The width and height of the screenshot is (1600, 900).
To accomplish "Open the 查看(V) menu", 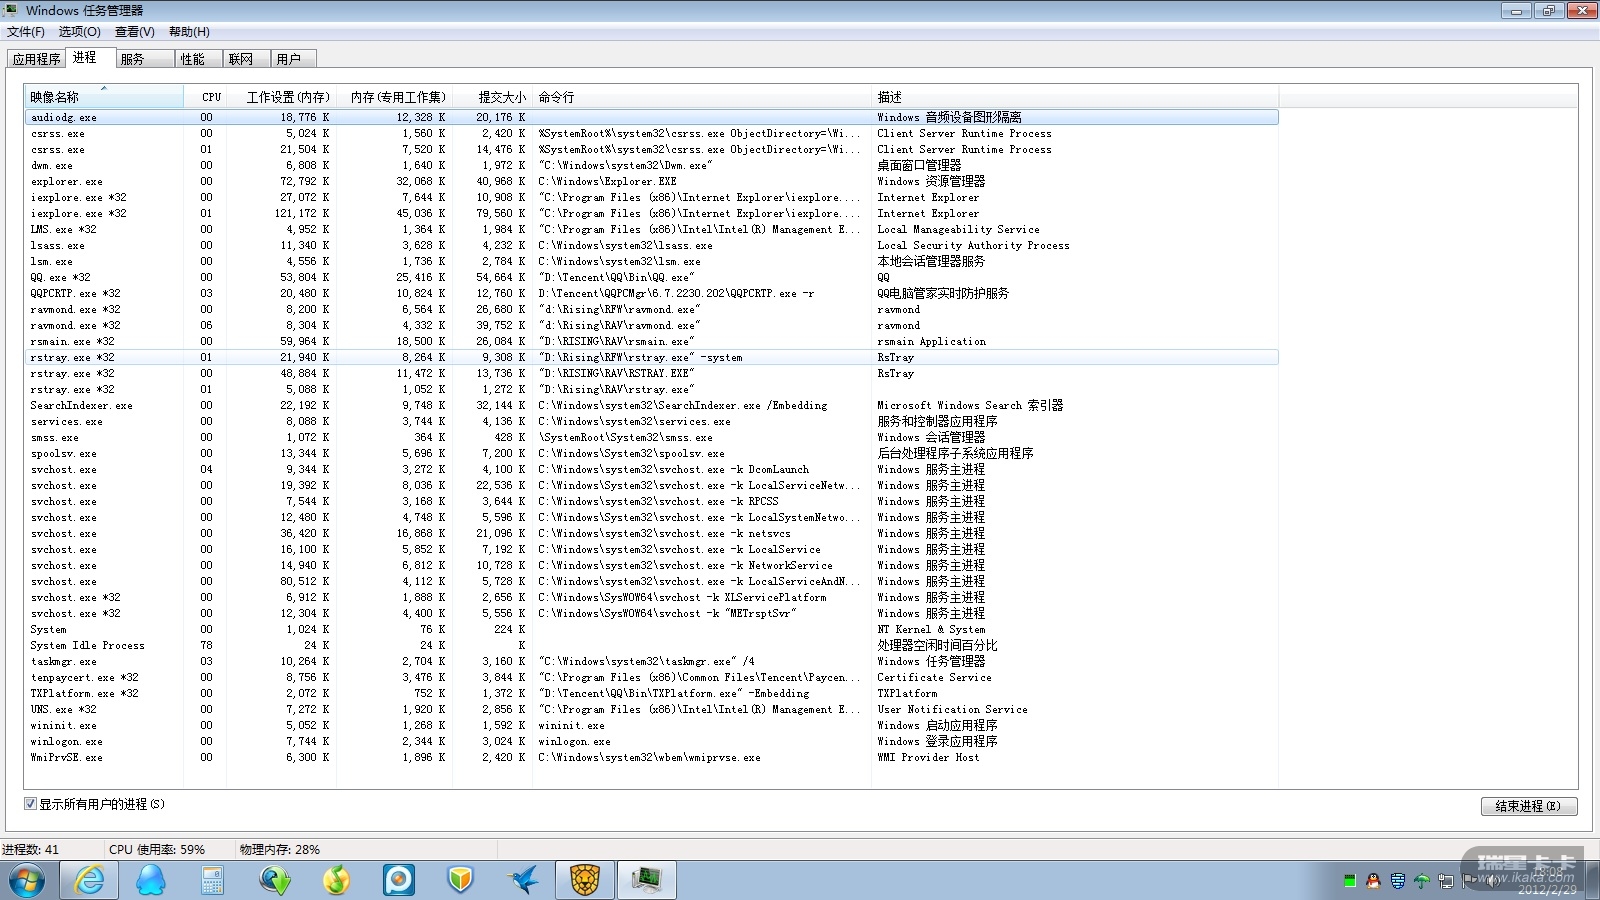I will click(135, 32).
